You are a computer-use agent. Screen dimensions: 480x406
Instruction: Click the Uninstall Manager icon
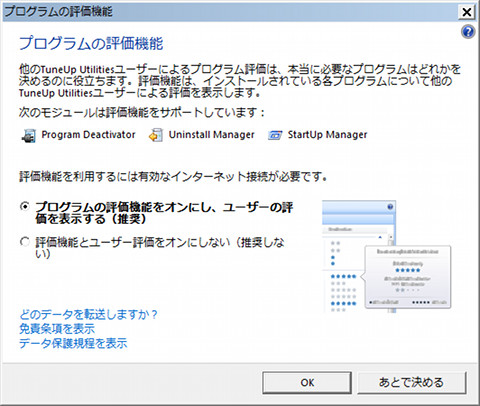(156, 135)
